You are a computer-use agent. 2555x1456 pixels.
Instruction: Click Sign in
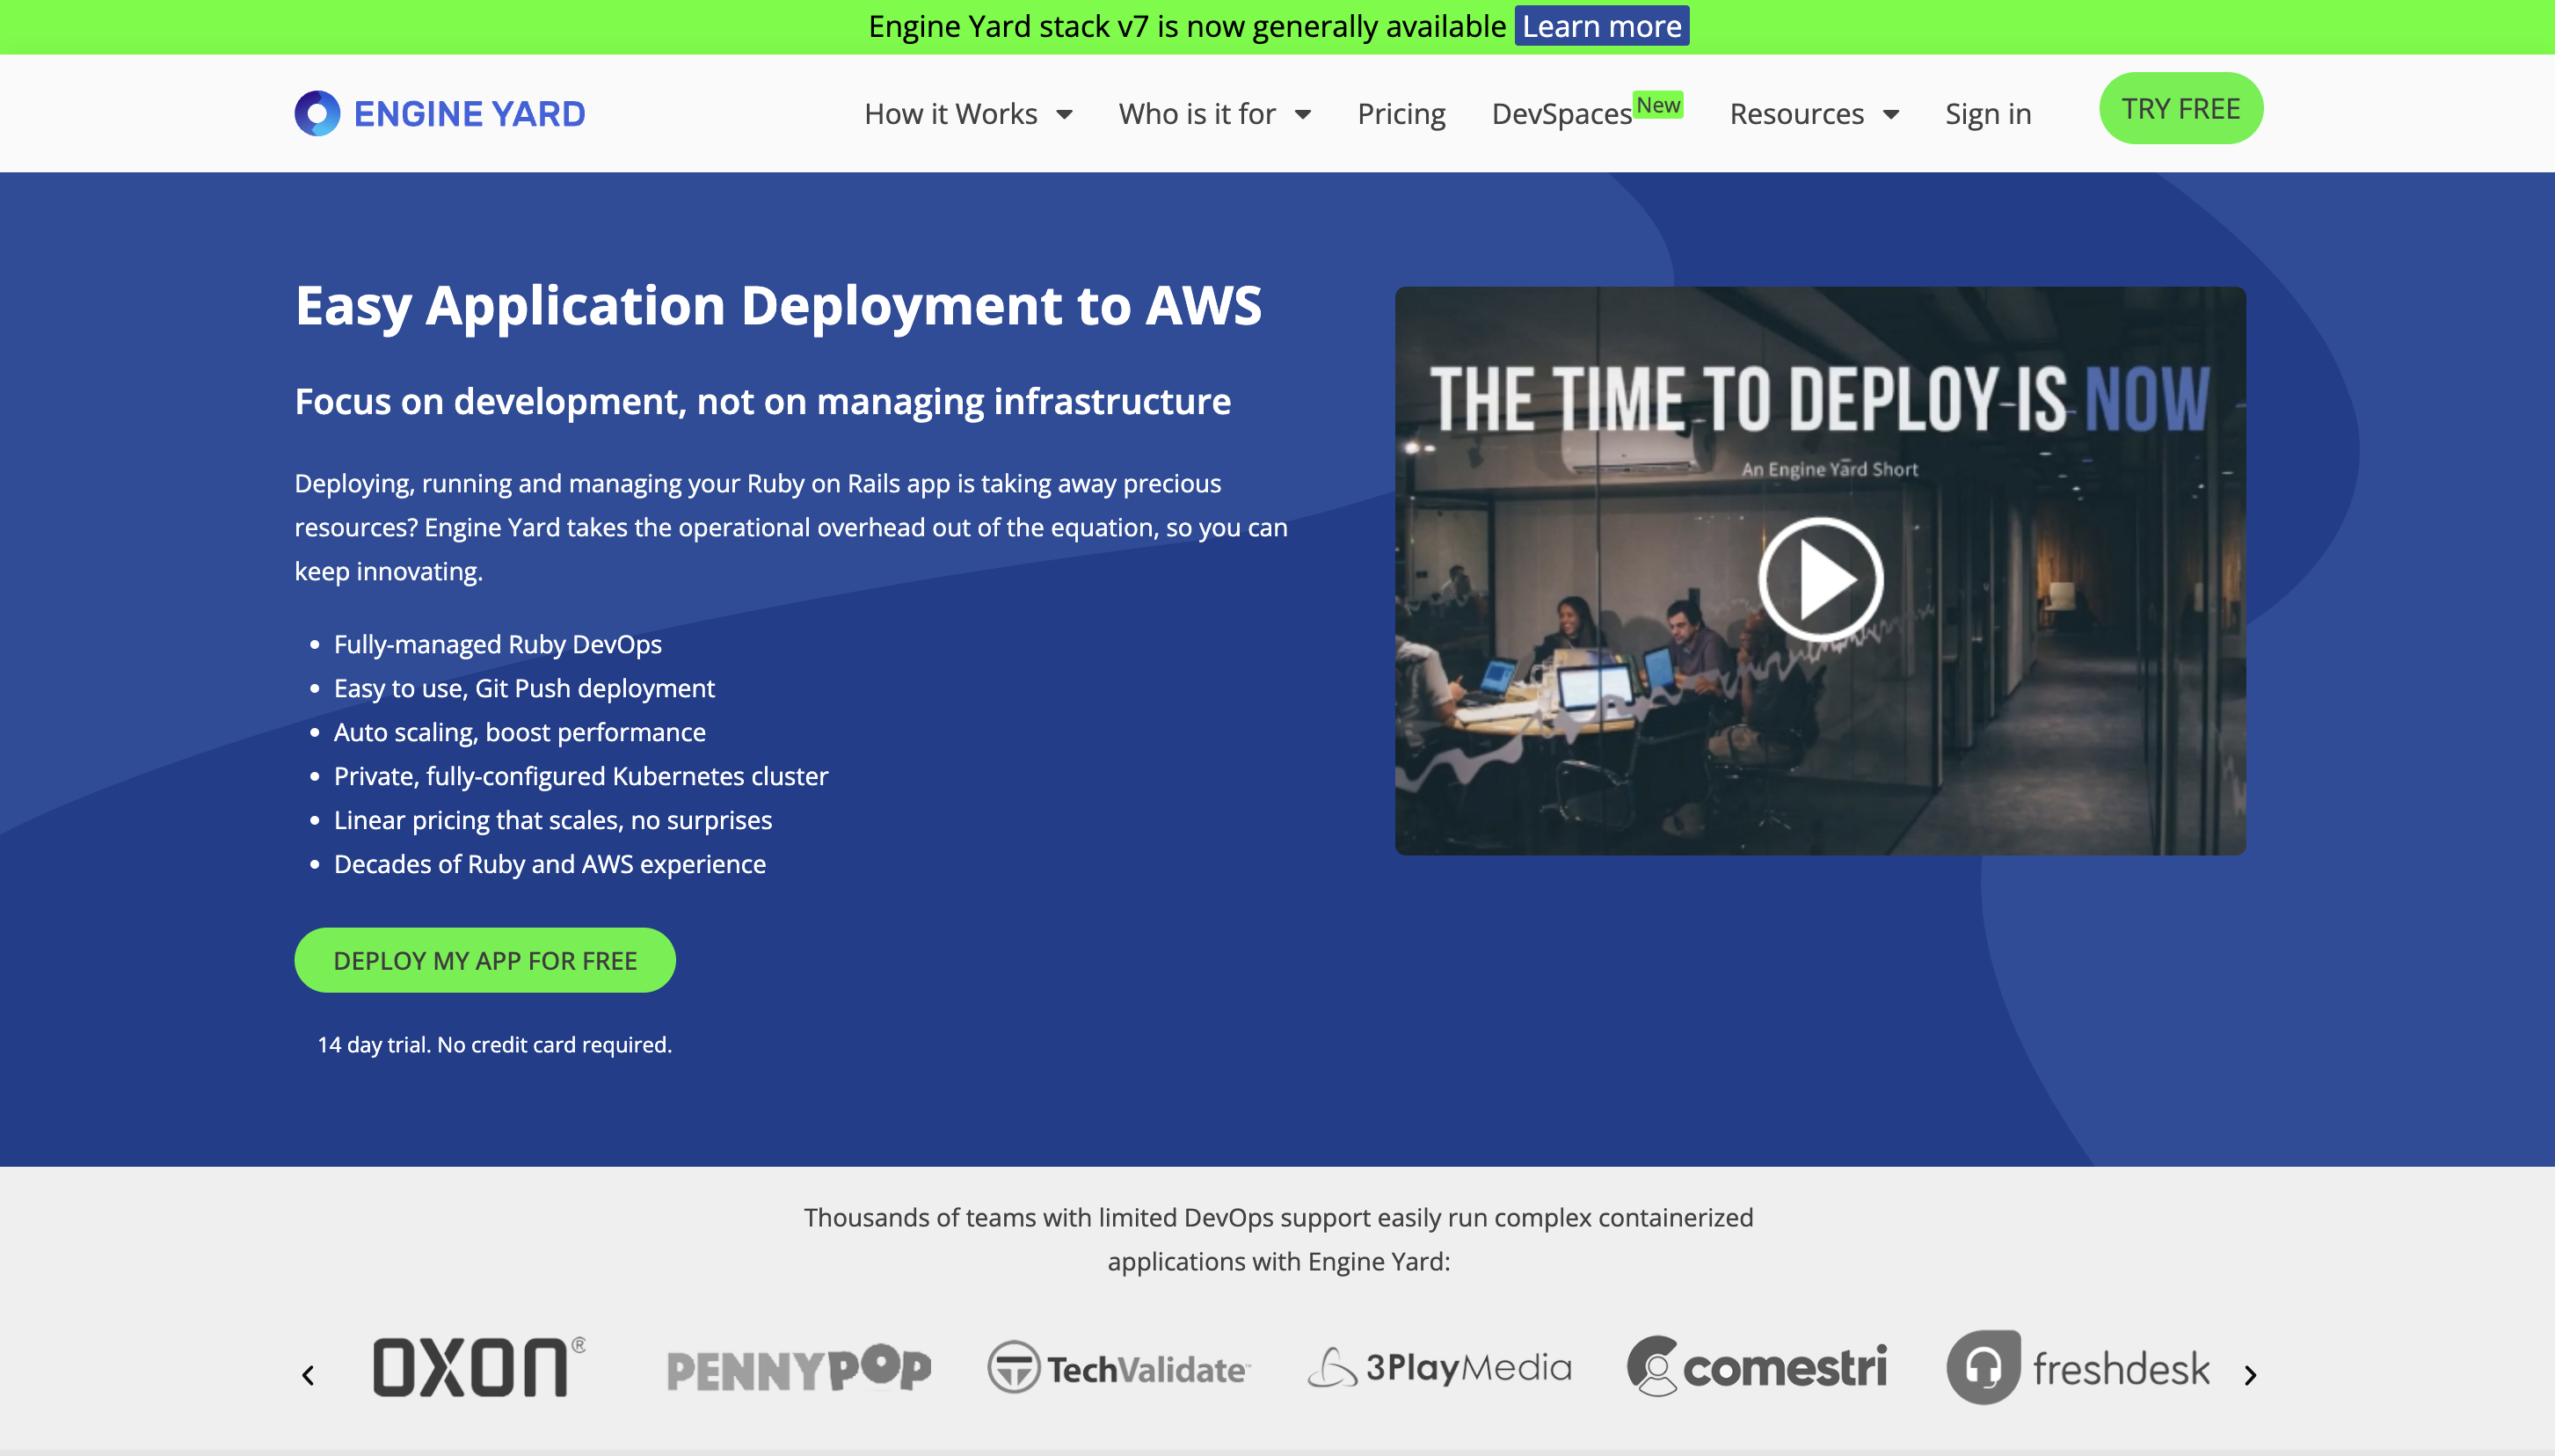[x=1988, y=115]
